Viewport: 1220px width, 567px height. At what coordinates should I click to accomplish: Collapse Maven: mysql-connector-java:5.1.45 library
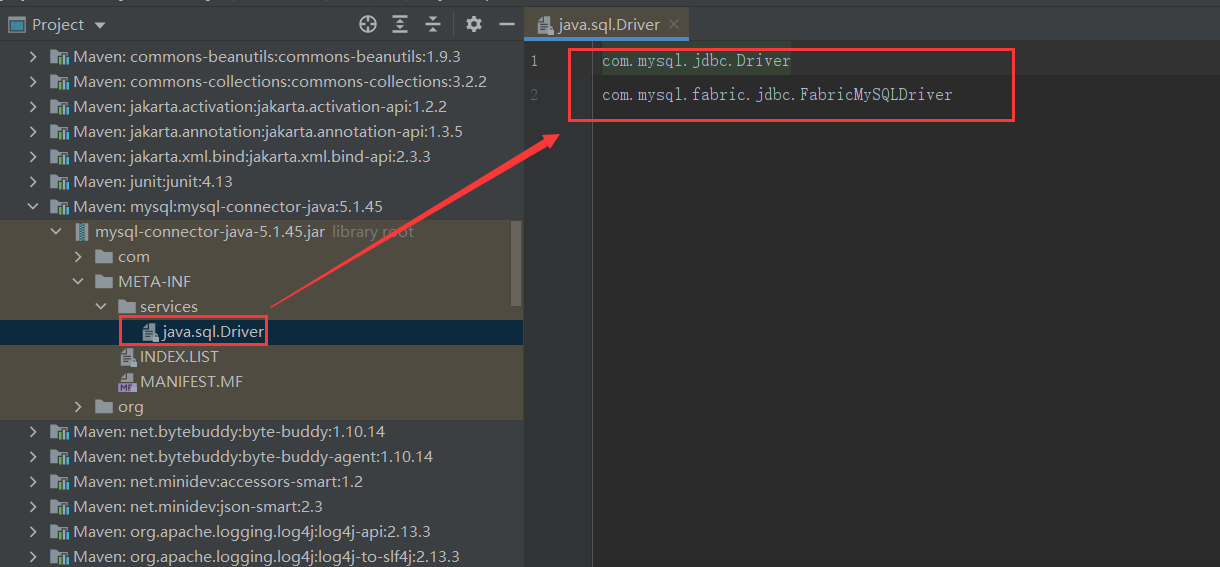tap(34, 206)
